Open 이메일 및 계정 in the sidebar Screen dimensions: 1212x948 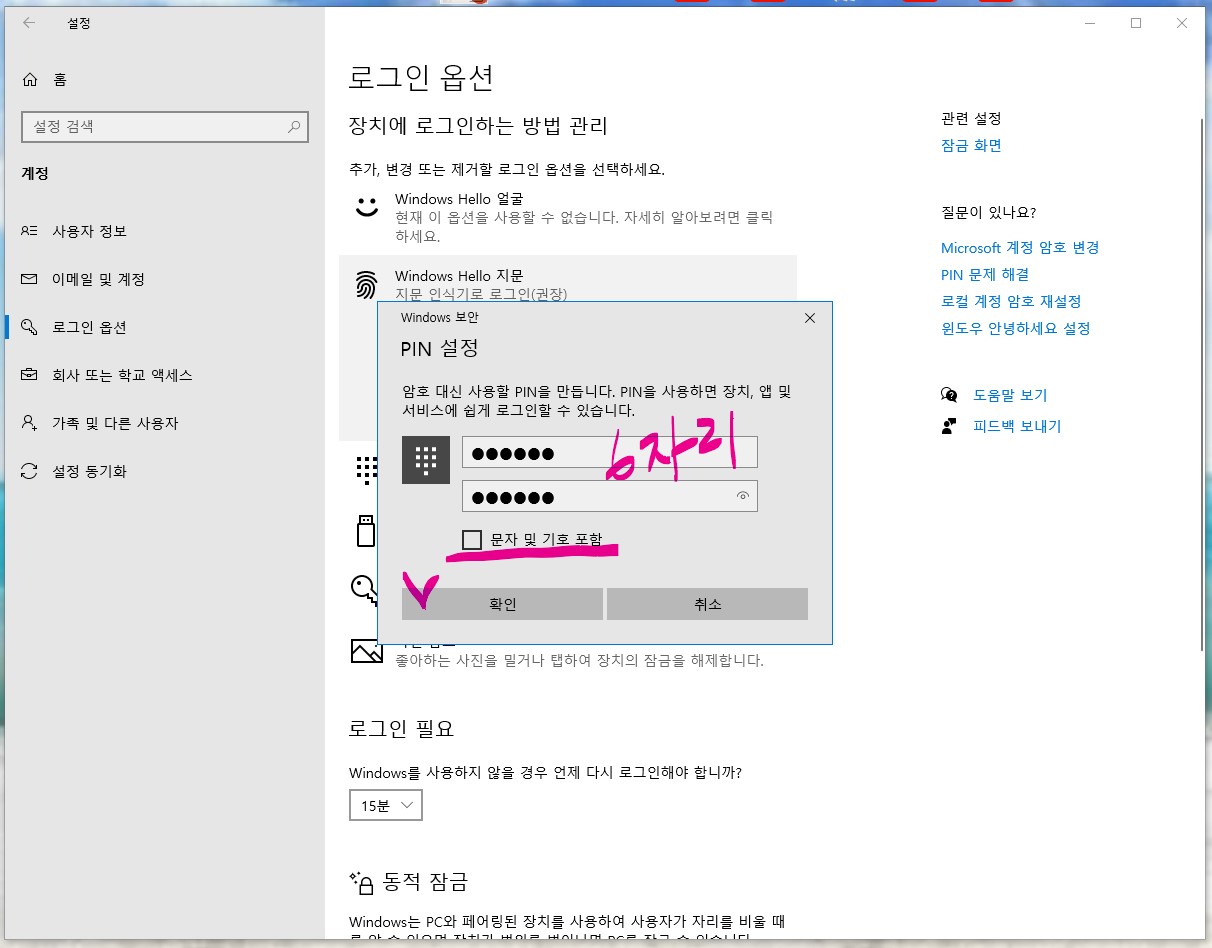[x=99, y=279]
